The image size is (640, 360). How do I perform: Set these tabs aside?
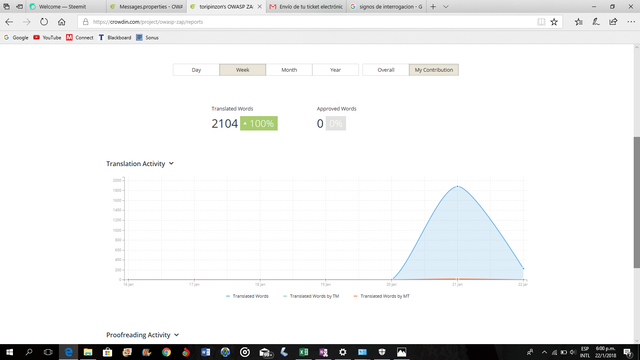19,7
